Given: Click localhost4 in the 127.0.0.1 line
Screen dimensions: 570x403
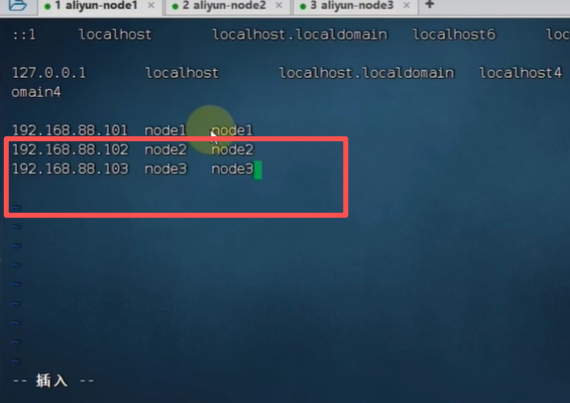Looking at the screenshot, I should click(521, 73).
